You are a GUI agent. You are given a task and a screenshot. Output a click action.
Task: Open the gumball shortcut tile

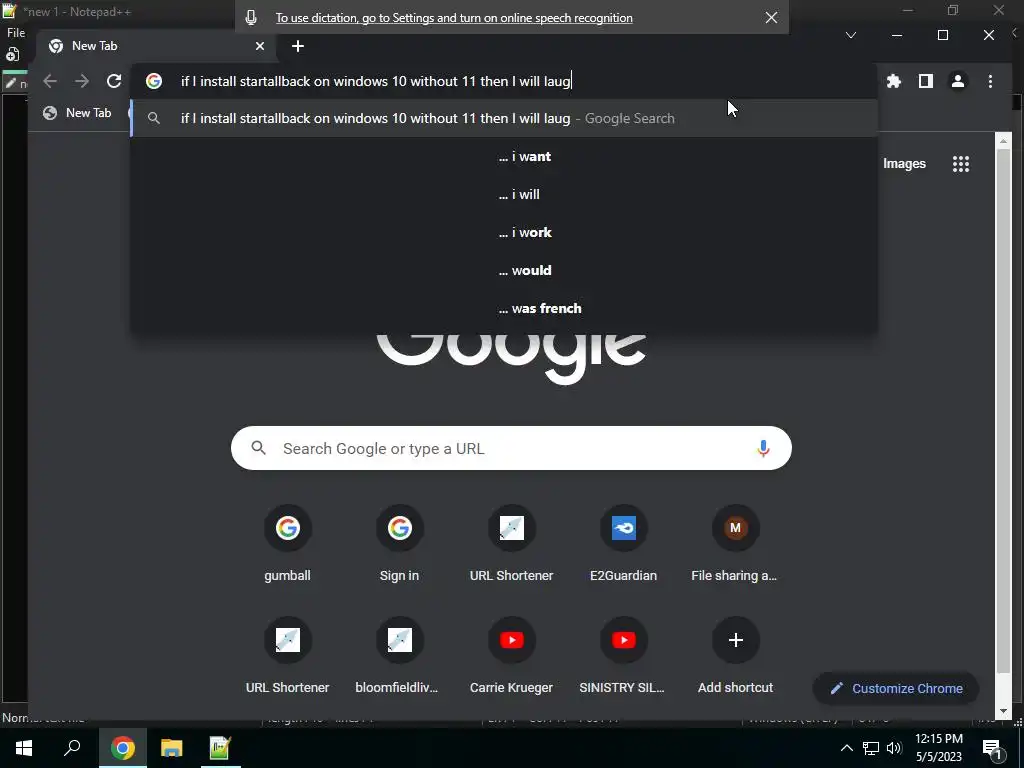287,544
